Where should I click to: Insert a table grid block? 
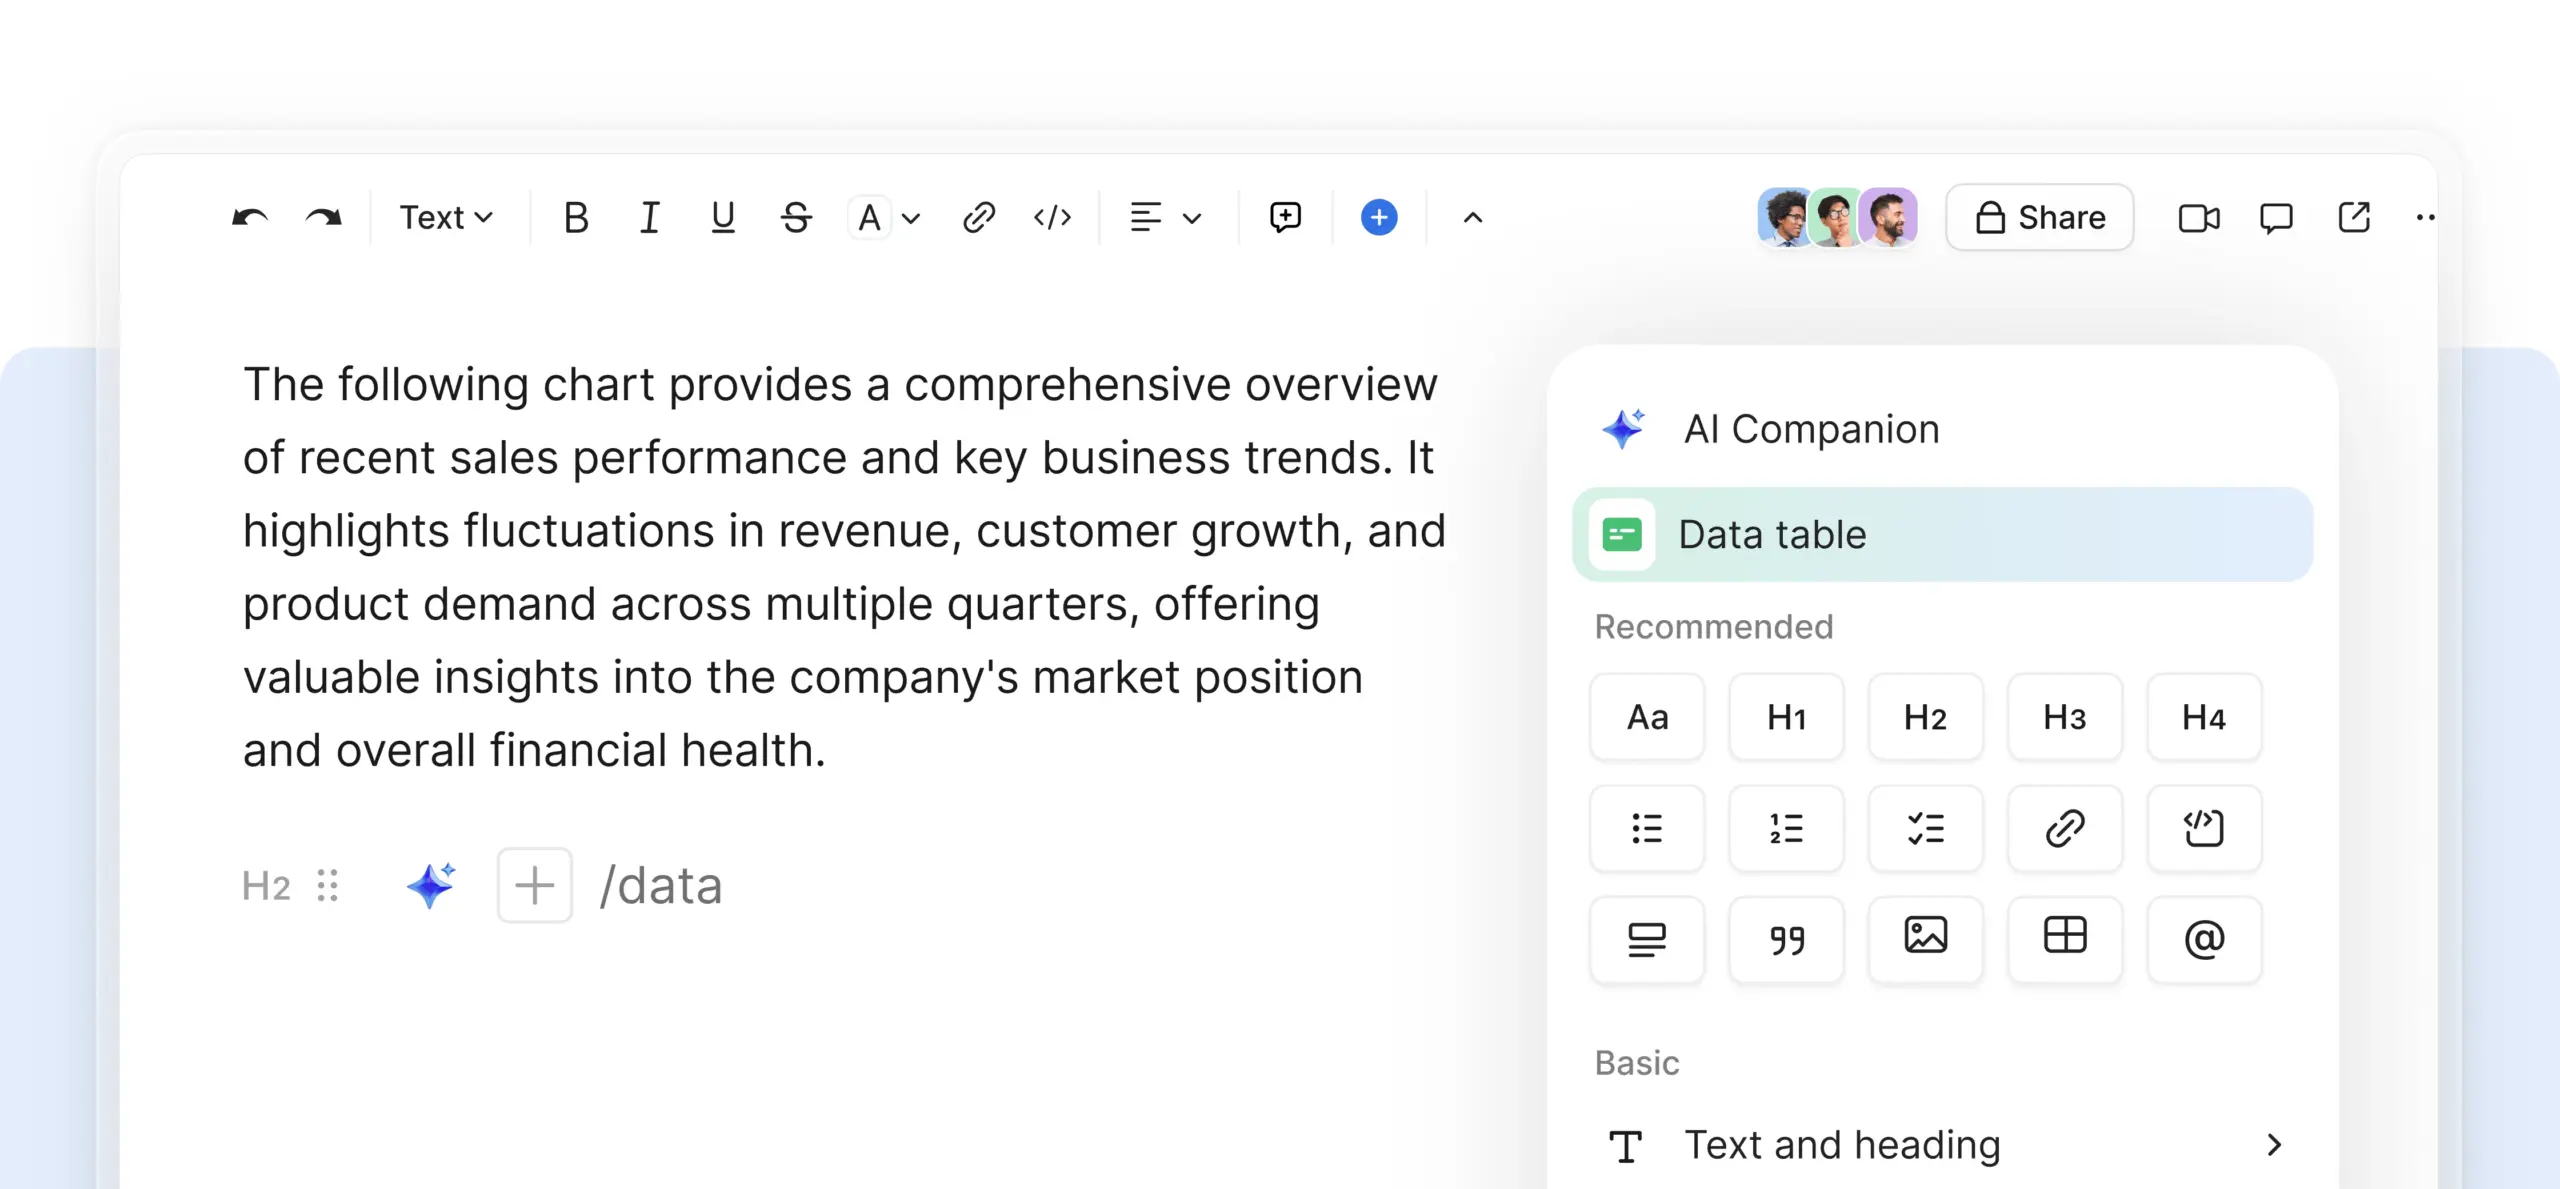tap(2064, 938)
